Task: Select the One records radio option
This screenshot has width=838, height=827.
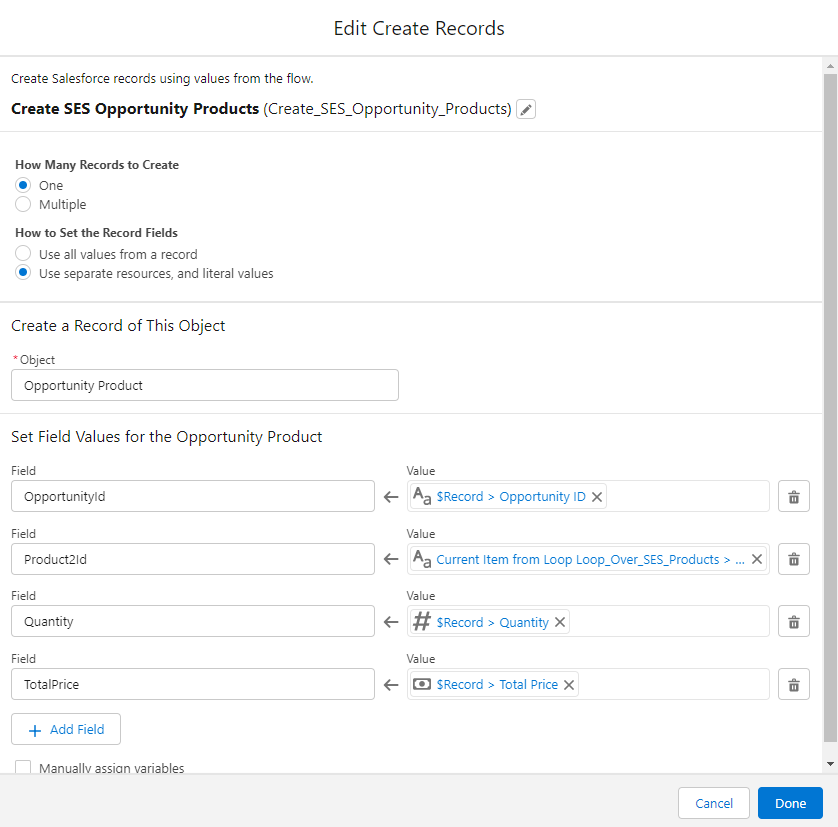Action: click(x=23, y=186)
